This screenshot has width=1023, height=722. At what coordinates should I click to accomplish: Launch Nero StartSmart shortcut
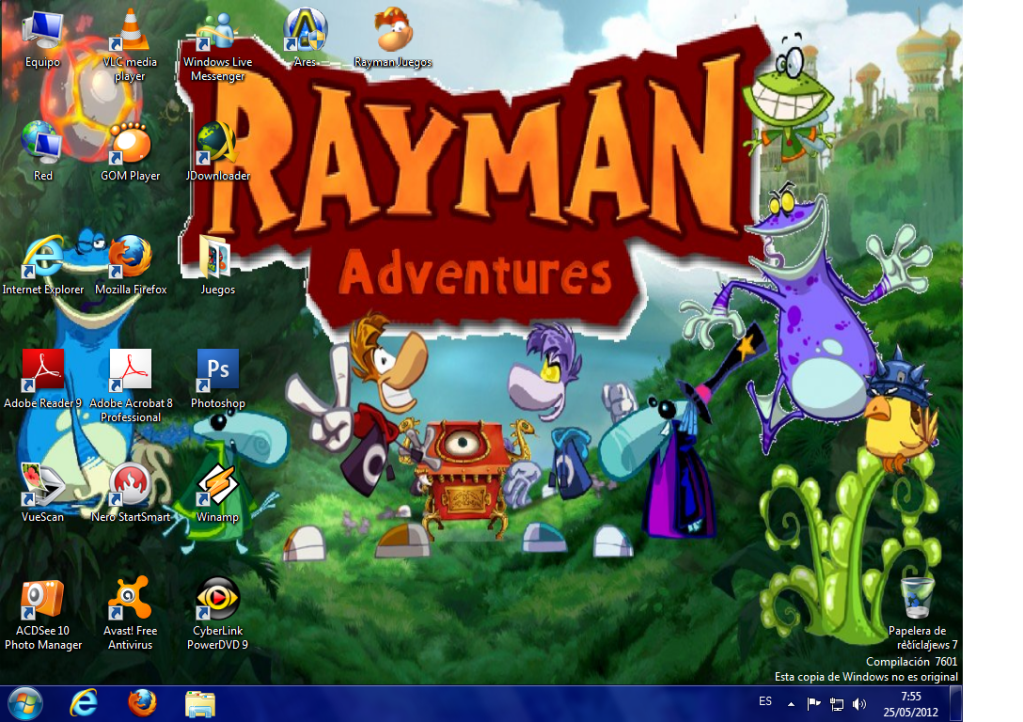point(130,493)
